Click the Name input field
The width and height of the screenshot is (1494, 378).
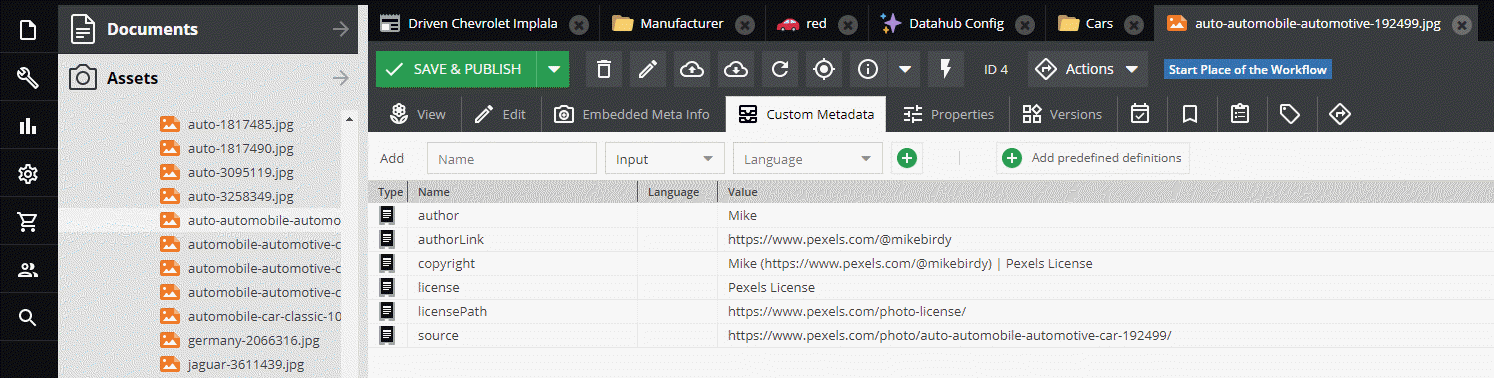click(x=512, y=158)
